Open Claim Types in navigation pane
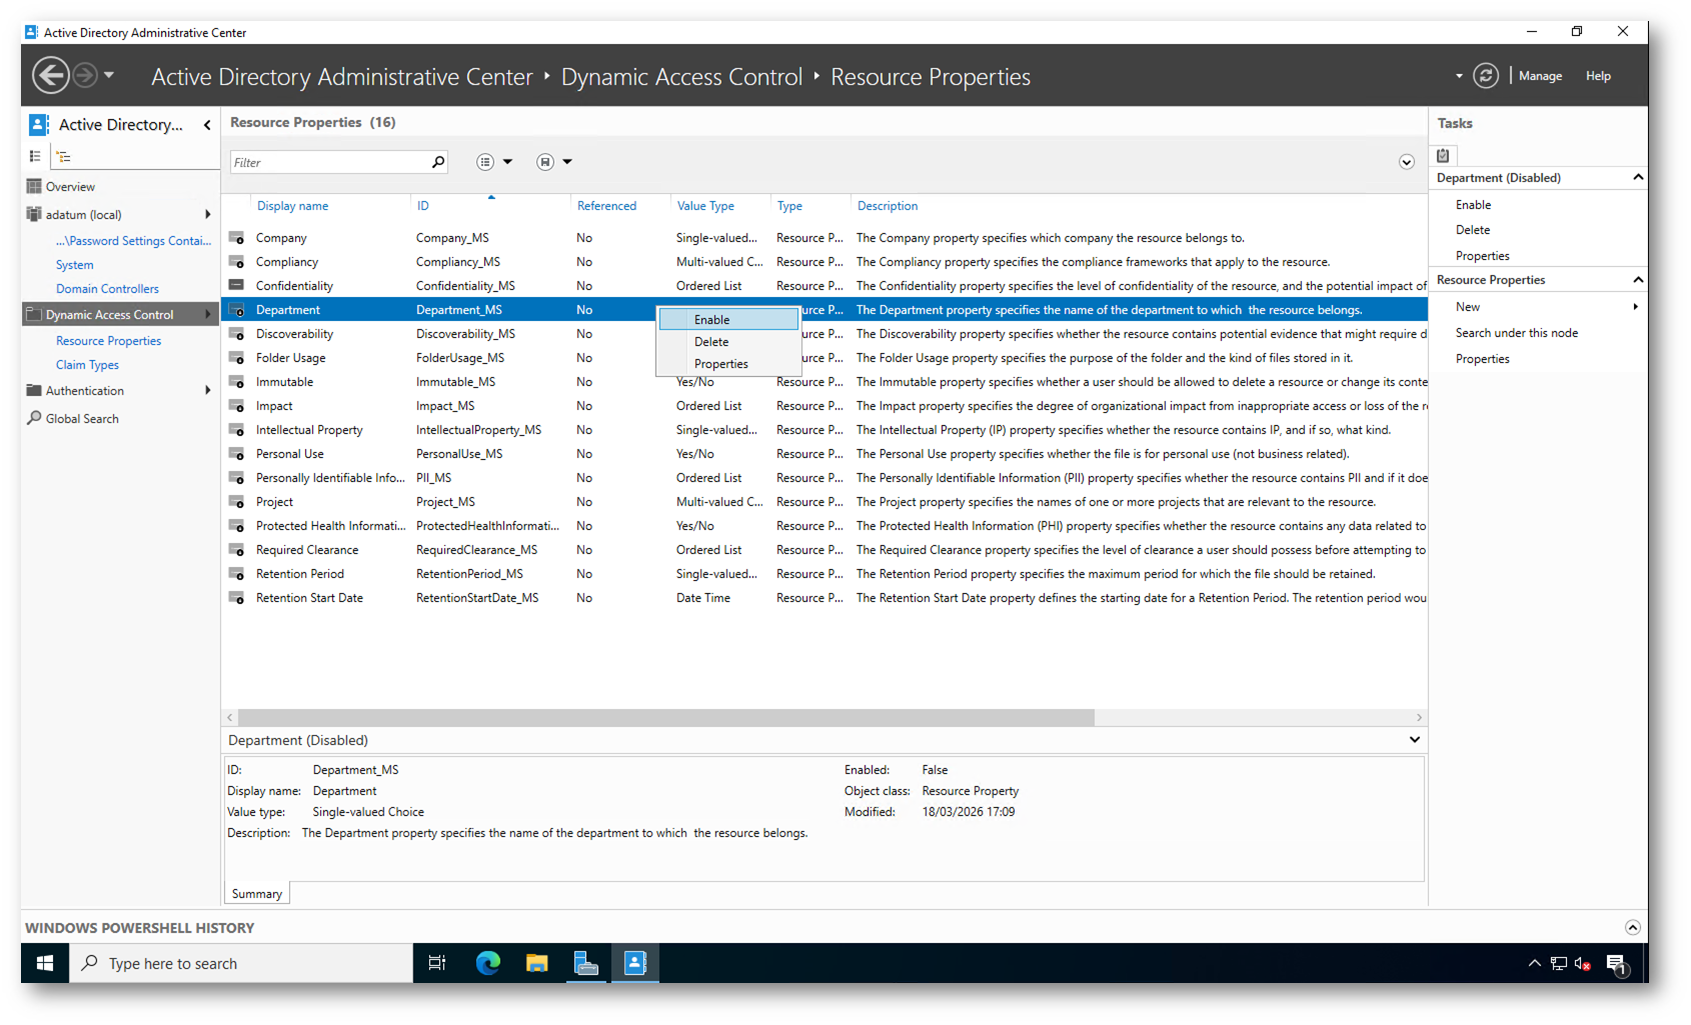 [x=87, y=365]
